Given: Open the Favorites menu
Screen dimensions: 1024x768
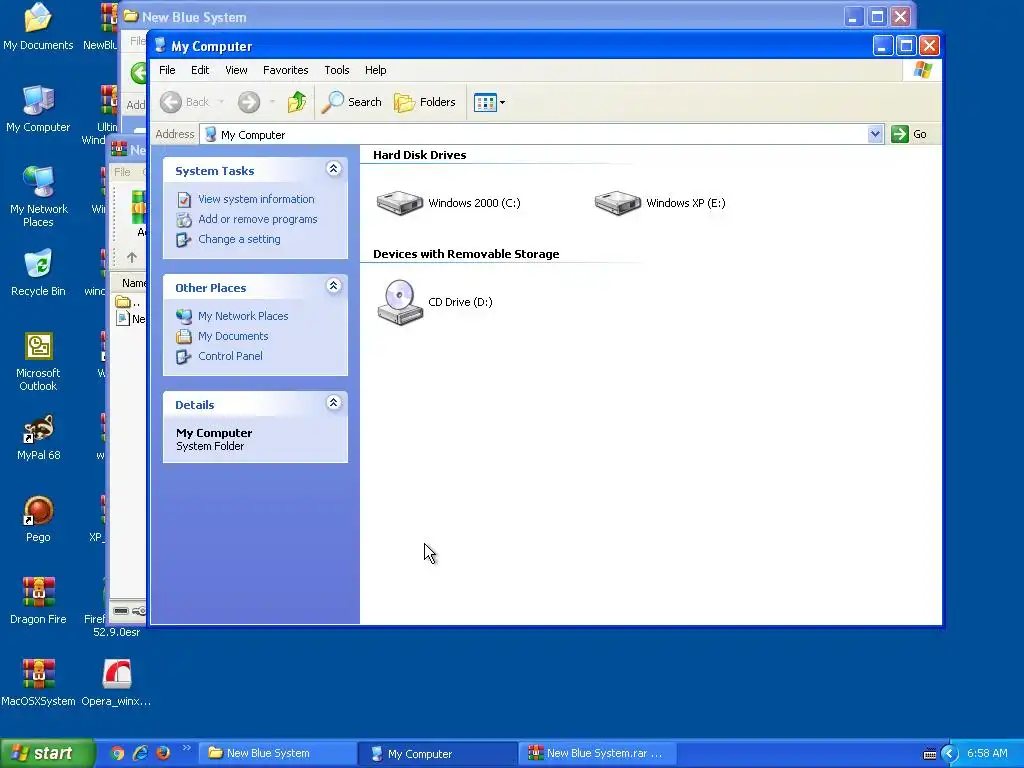Looking at the screenshot, I should click(x=285, y=70).
